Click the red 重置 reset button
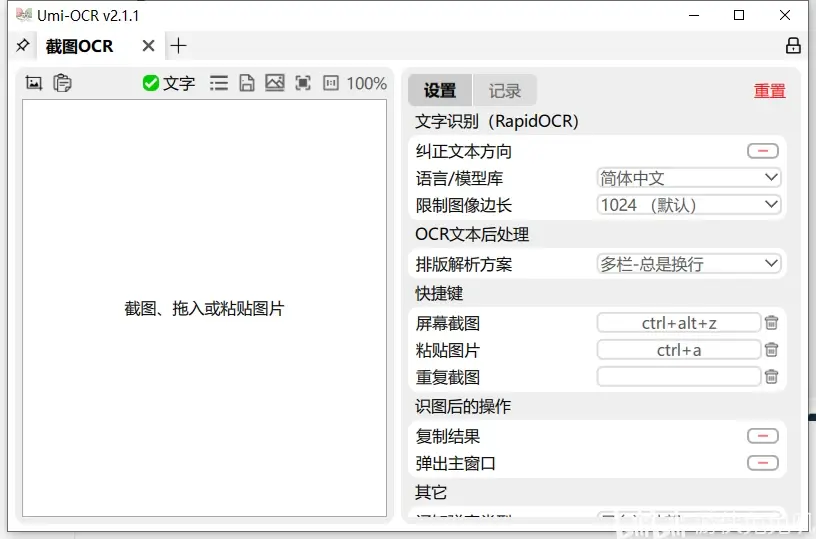Image resolution: width=816 pixels, height=539 pixels. 770,91
